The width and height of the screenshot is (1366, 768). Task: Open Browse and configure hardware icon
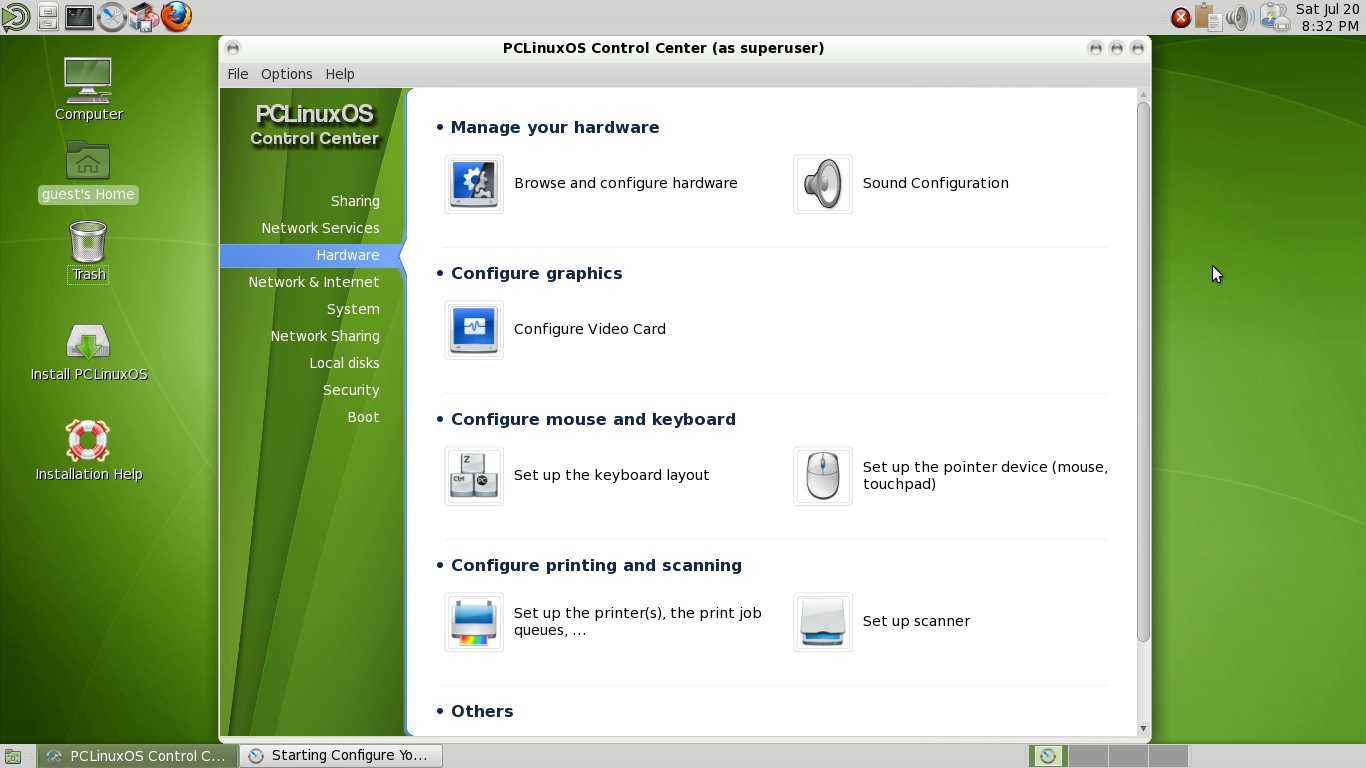pos(474,184)
